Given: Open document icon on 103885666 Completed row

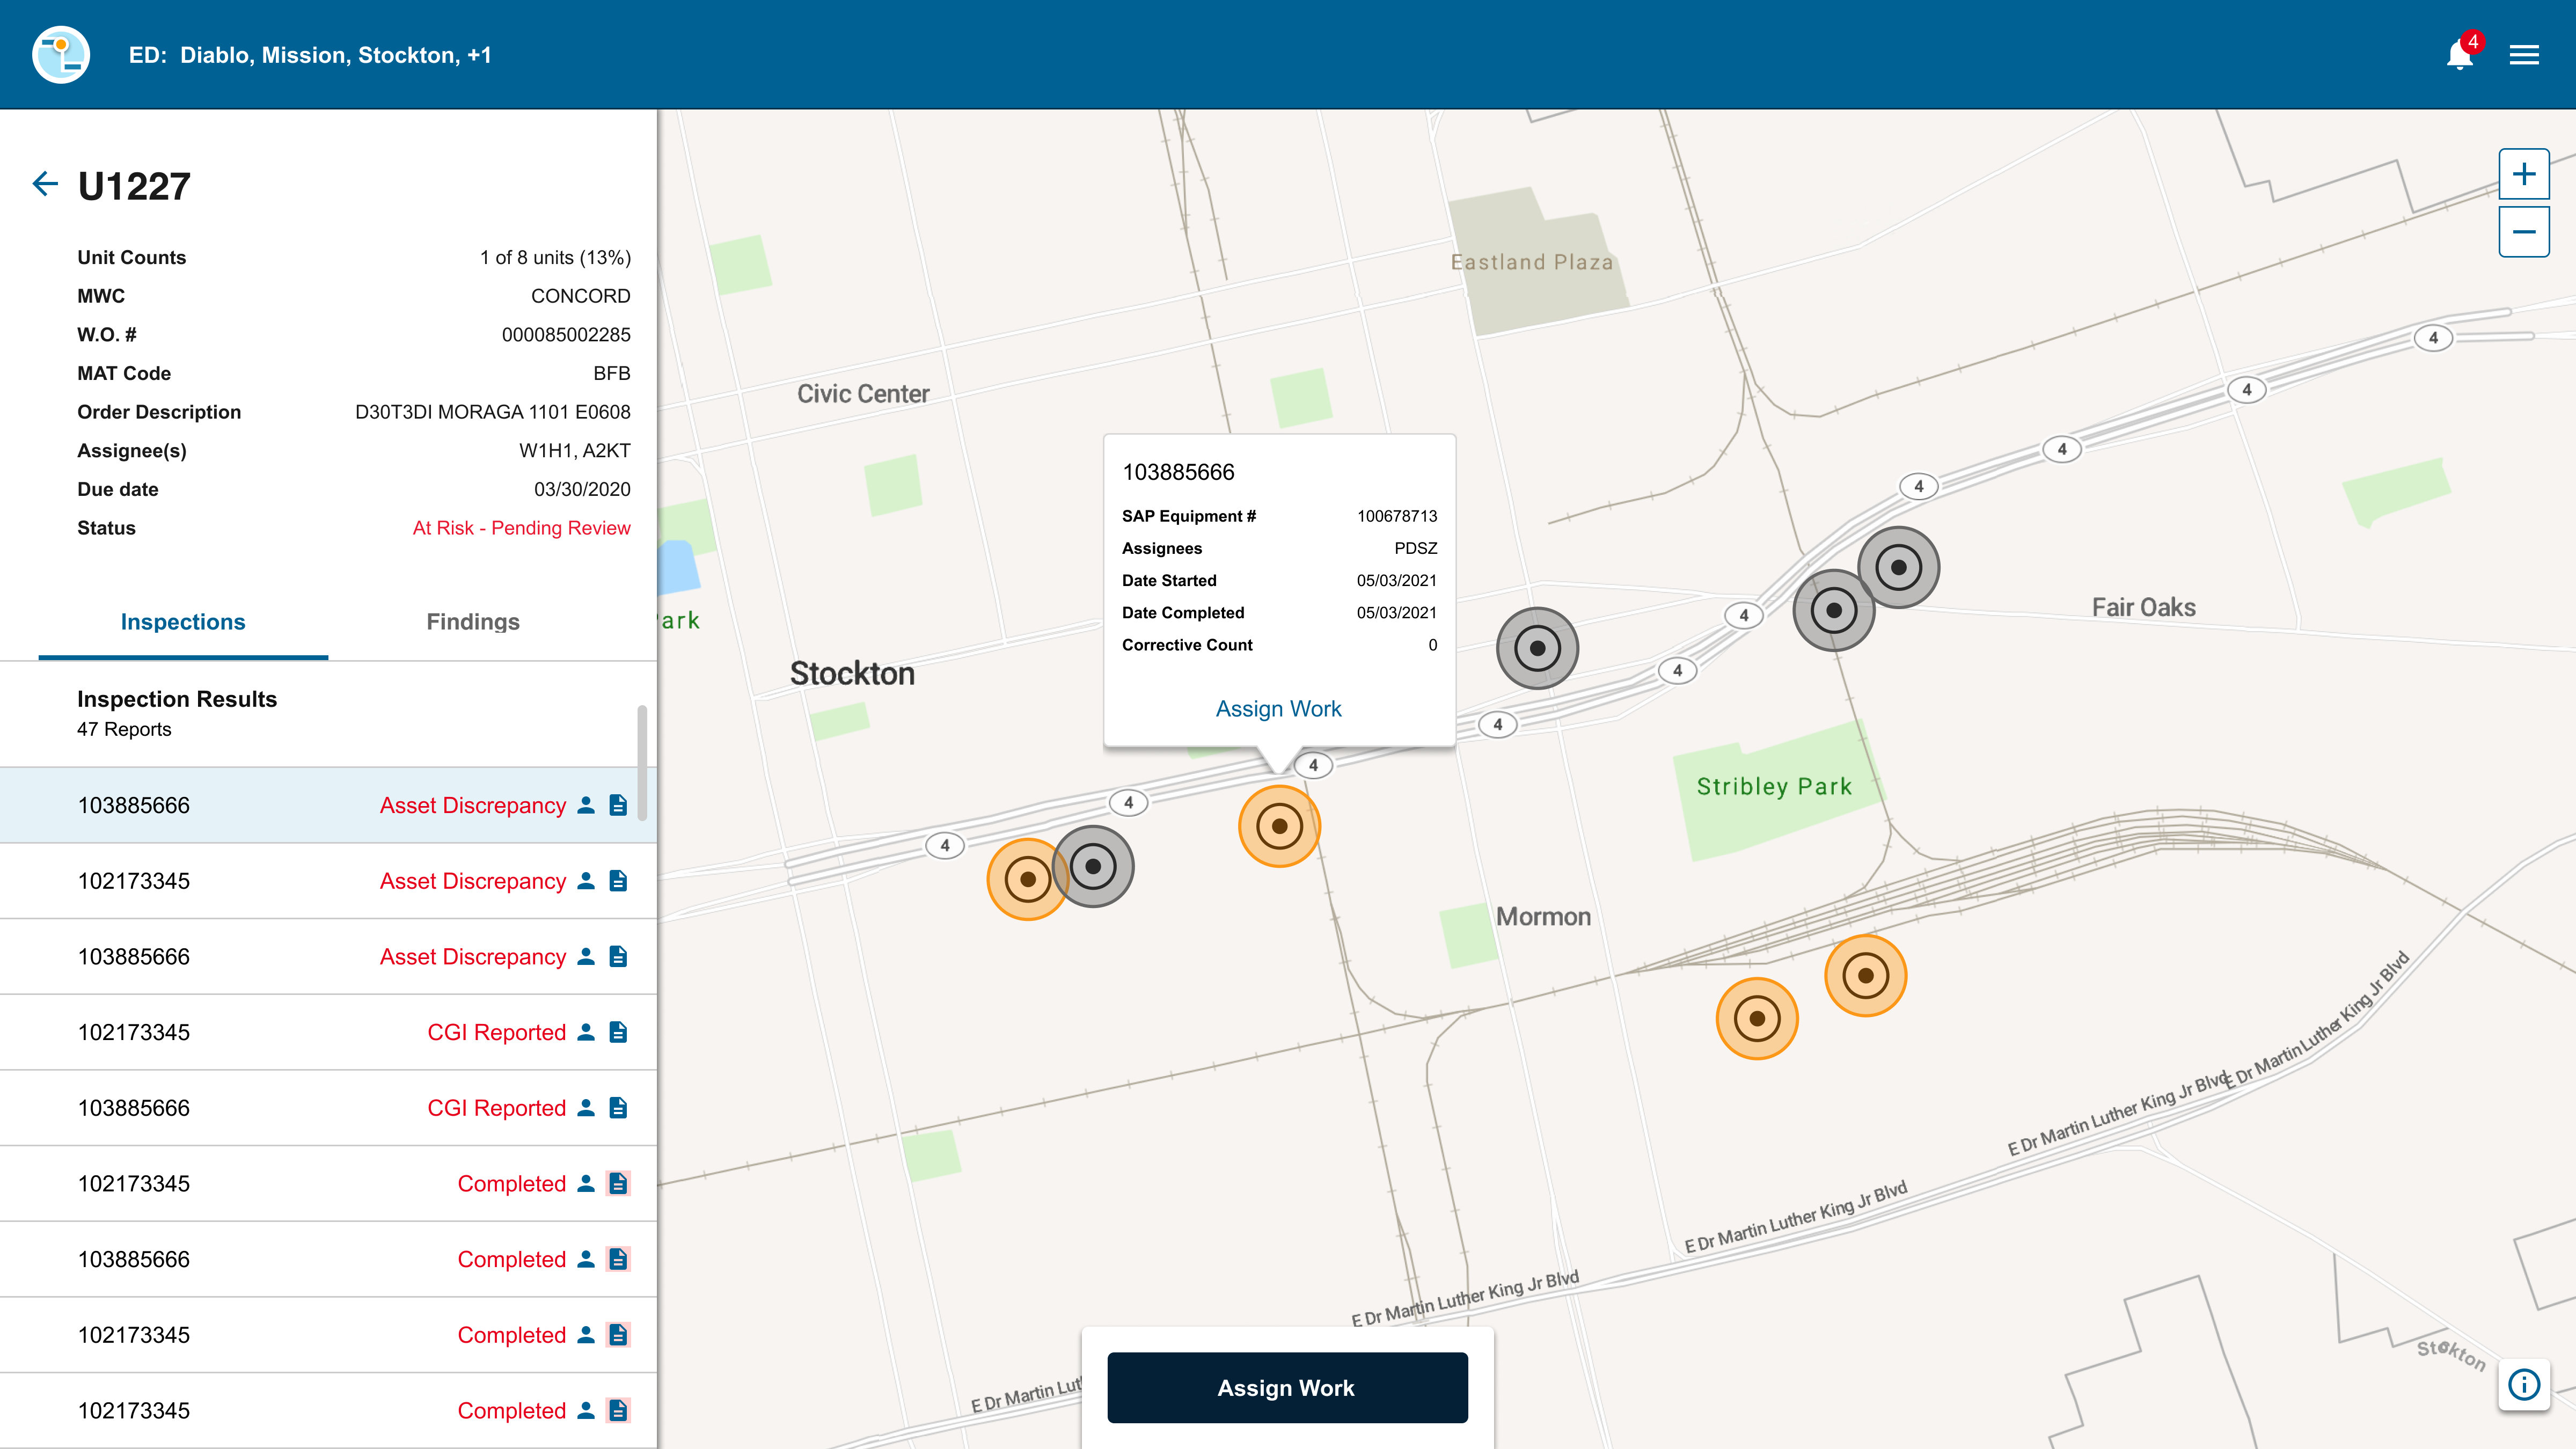Looking at the screenshot, I should coord(618,1259).
